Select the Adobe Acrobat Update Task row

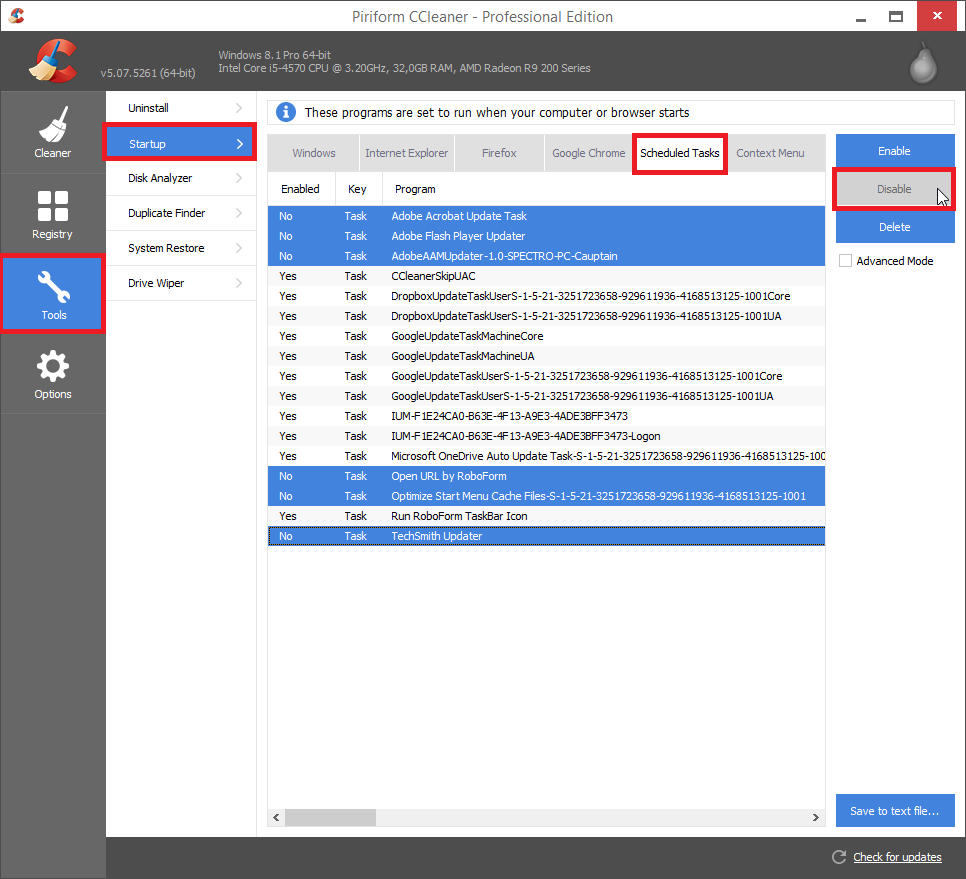tap(546, 216)
